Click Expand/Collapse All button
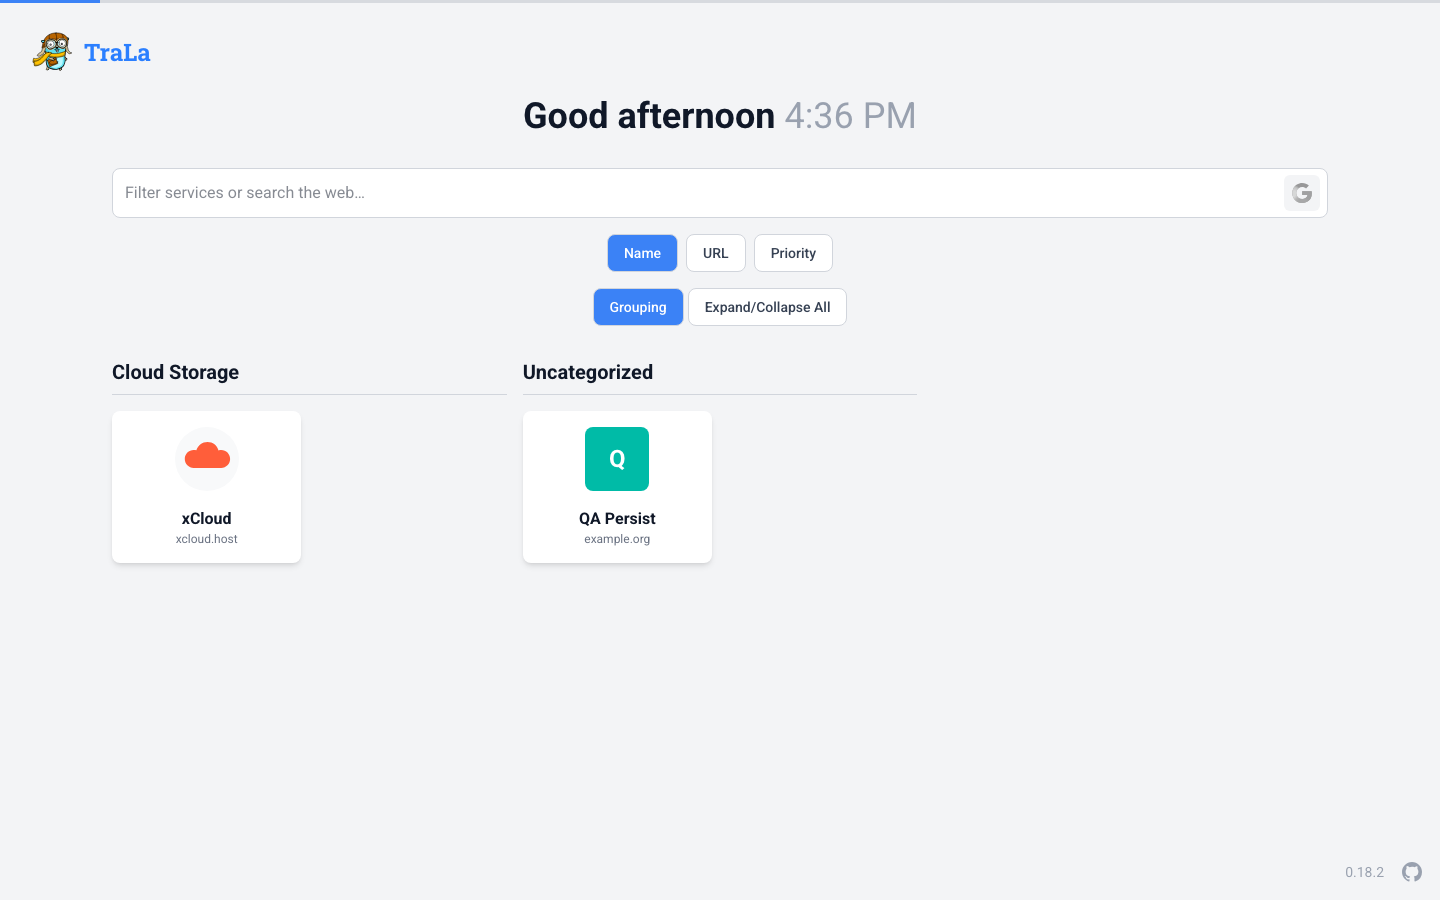The height and width of the screenshot is (900, 1440). pyautogui.click(x=767, y=307)
